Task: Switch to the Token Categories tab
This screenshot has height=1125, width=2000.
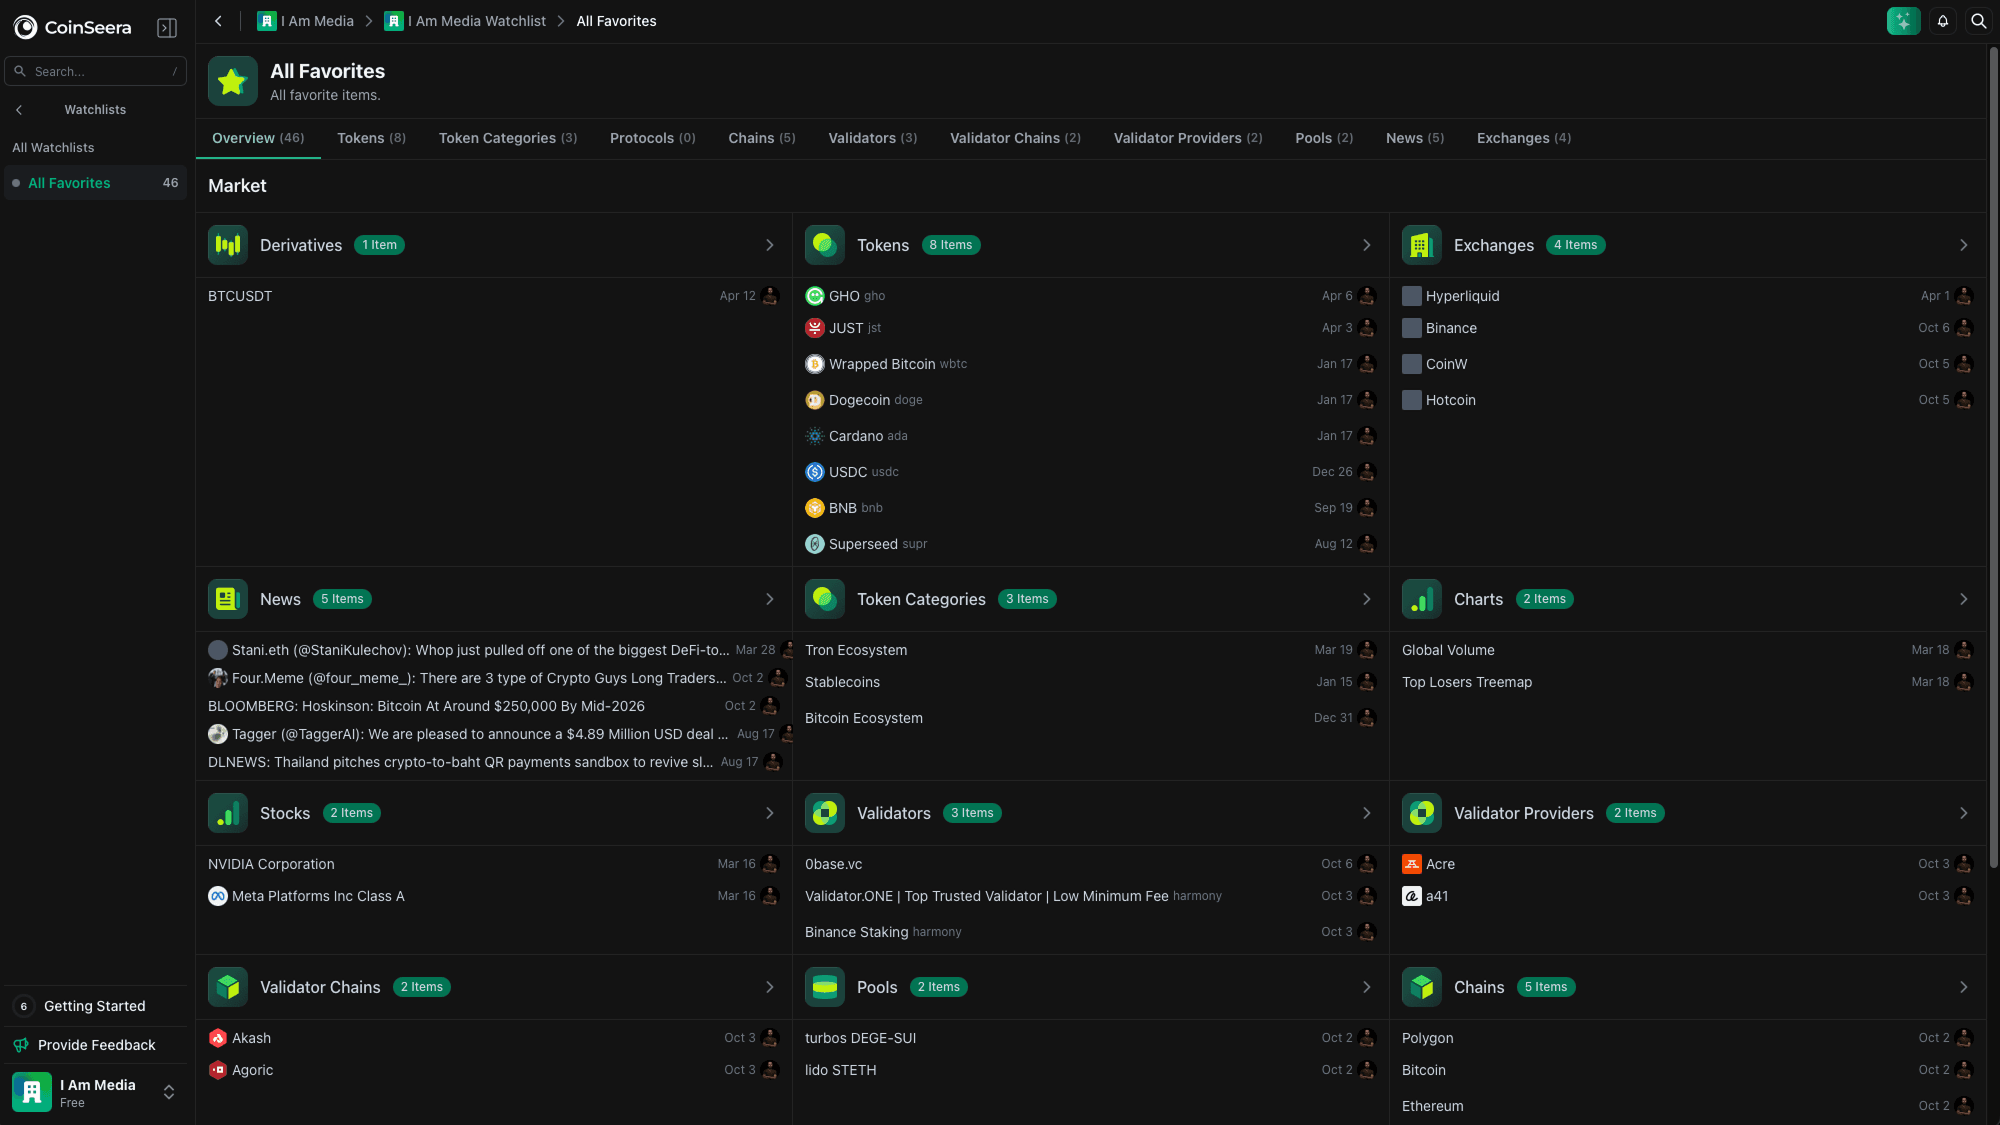Action: 508,138
